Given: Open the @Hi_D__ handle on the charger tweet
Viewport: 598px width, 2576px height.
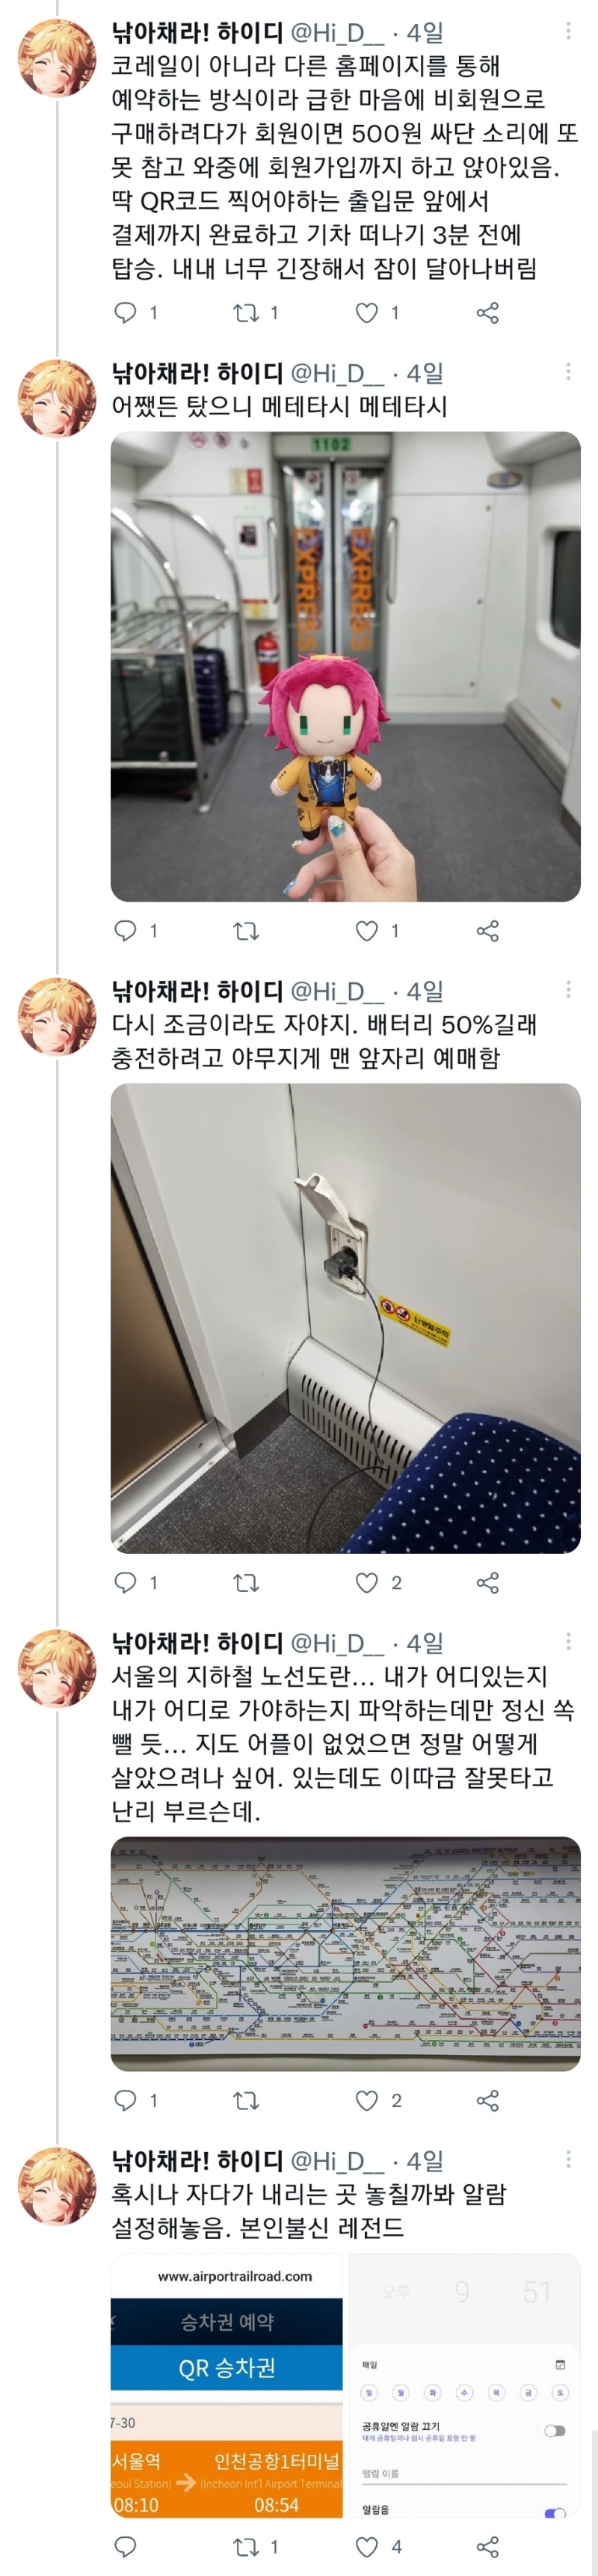Looking at the screenshot, I should click(337, 991).
